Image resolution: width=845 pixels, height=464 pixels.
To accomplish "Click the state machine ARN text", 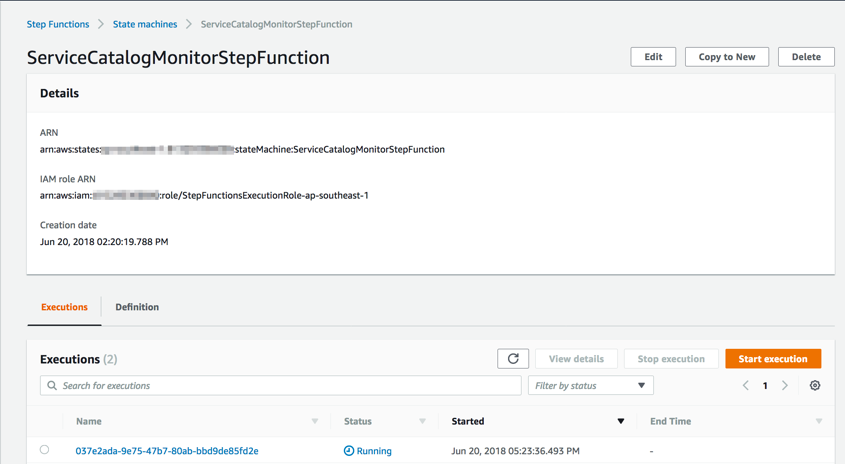I will click(x=242, y=149).
